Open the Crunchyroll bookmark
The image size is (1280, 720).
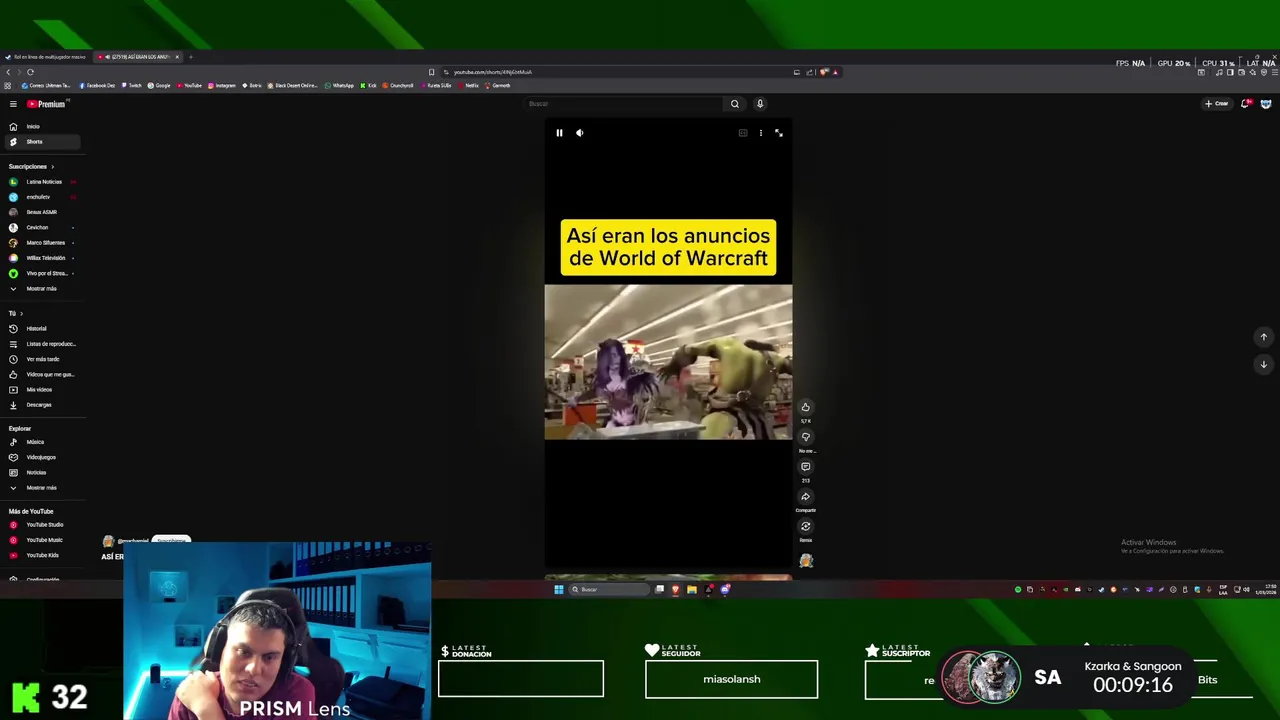[x=398, y=86]
